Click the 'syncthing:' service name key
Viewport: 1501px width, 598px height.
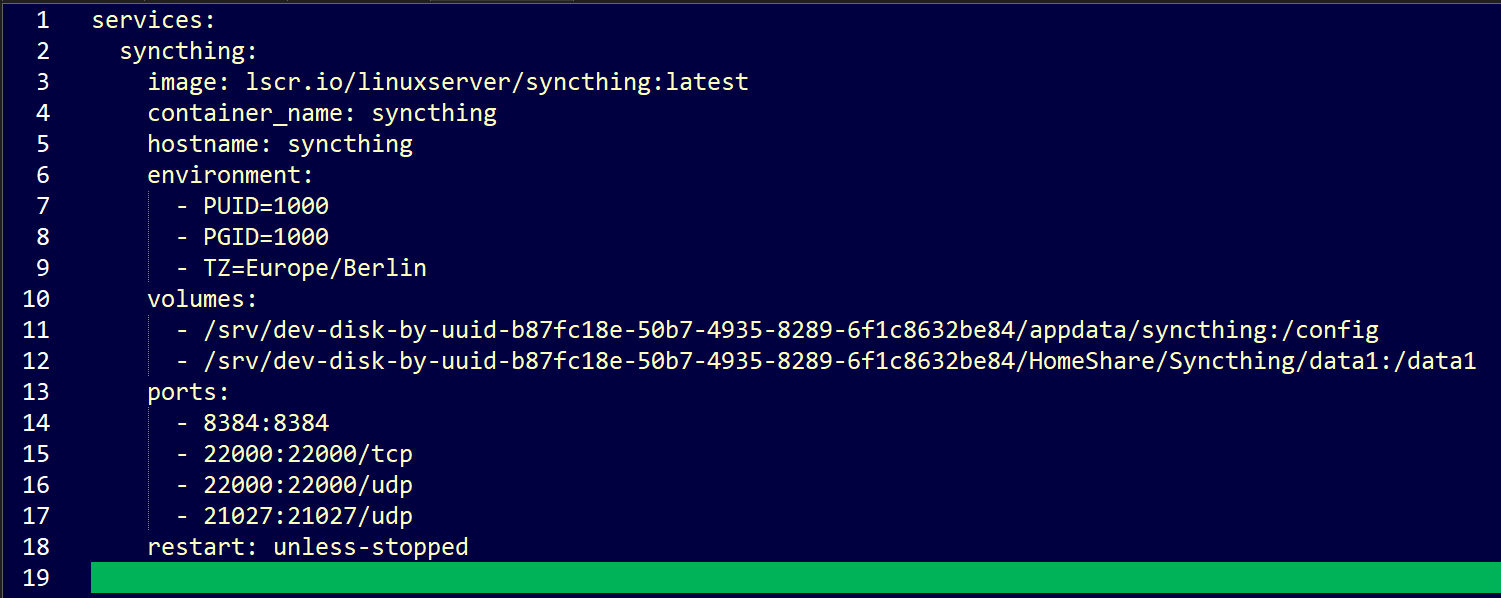[x=188, y=50]
